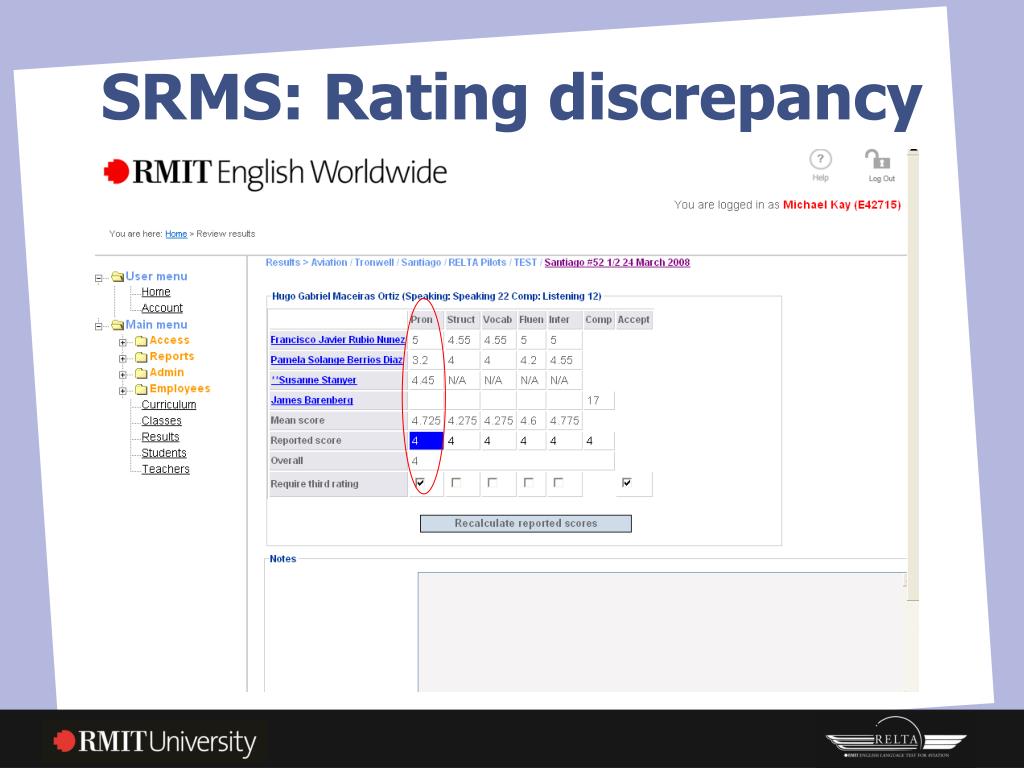Click the Aviation breadcrumb in the path
1024x768 pixels.
tap(328, 263)
